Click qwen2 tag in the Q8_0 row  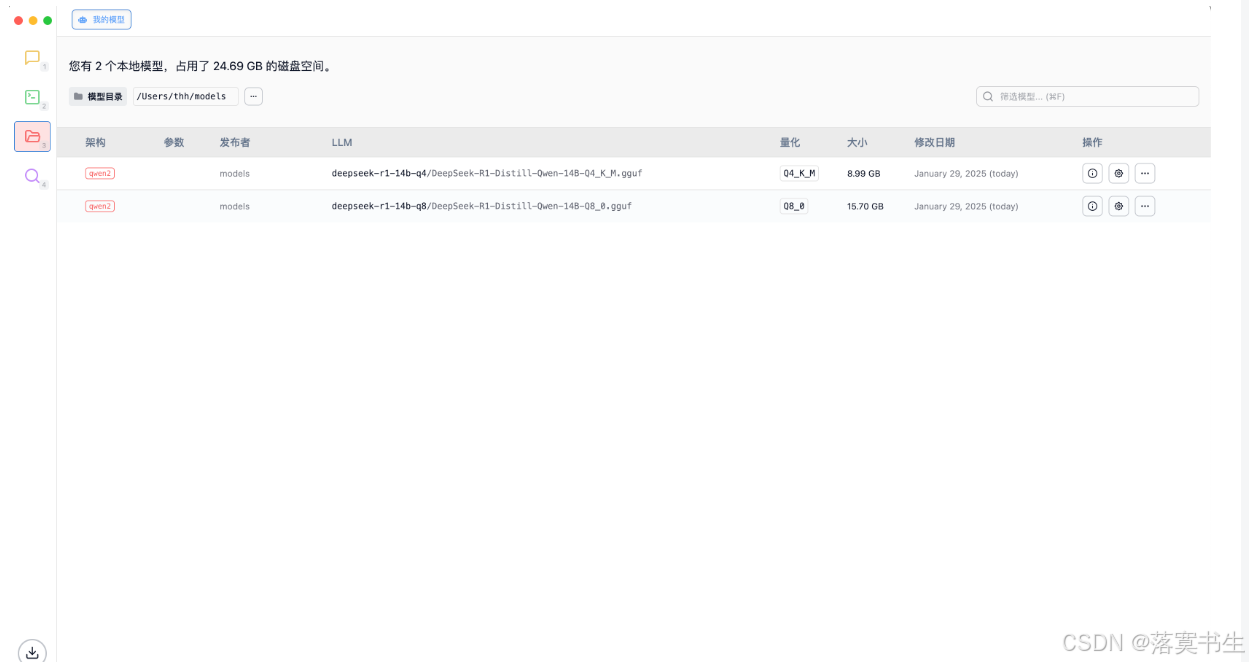(x=100, y=206)
